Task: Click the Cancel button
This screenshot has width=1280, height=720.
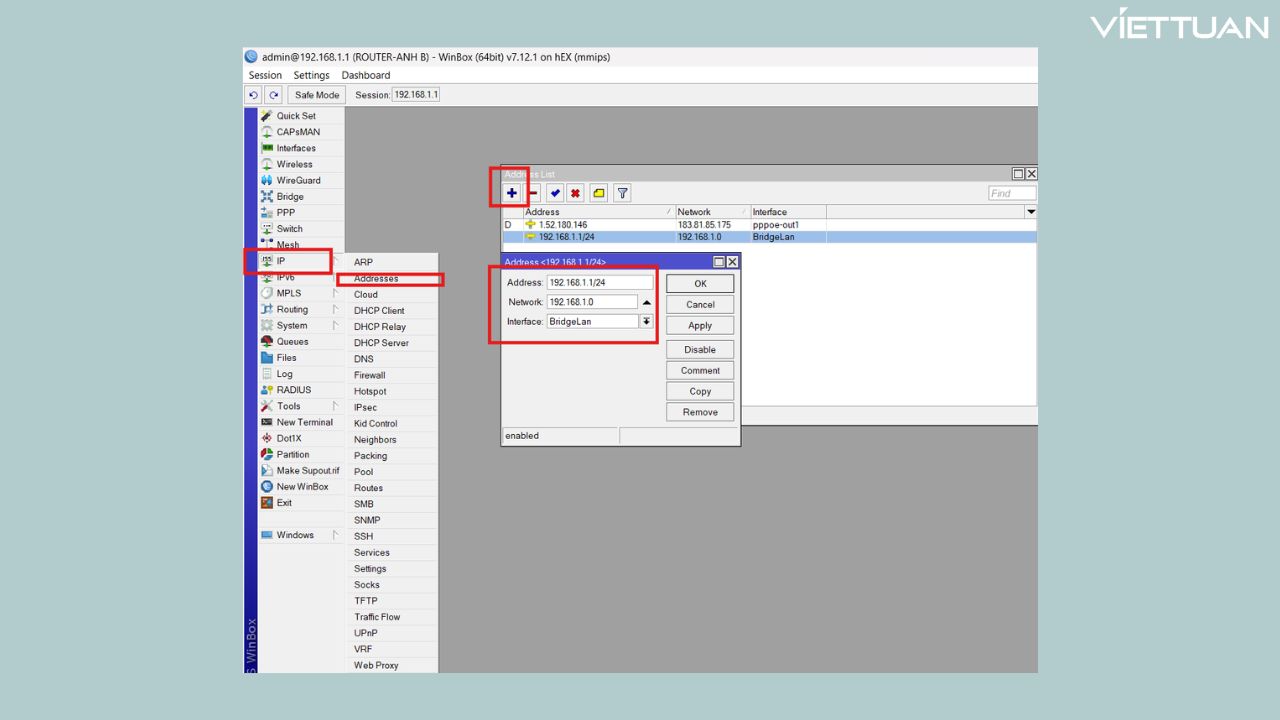Action: pos(700,304)
